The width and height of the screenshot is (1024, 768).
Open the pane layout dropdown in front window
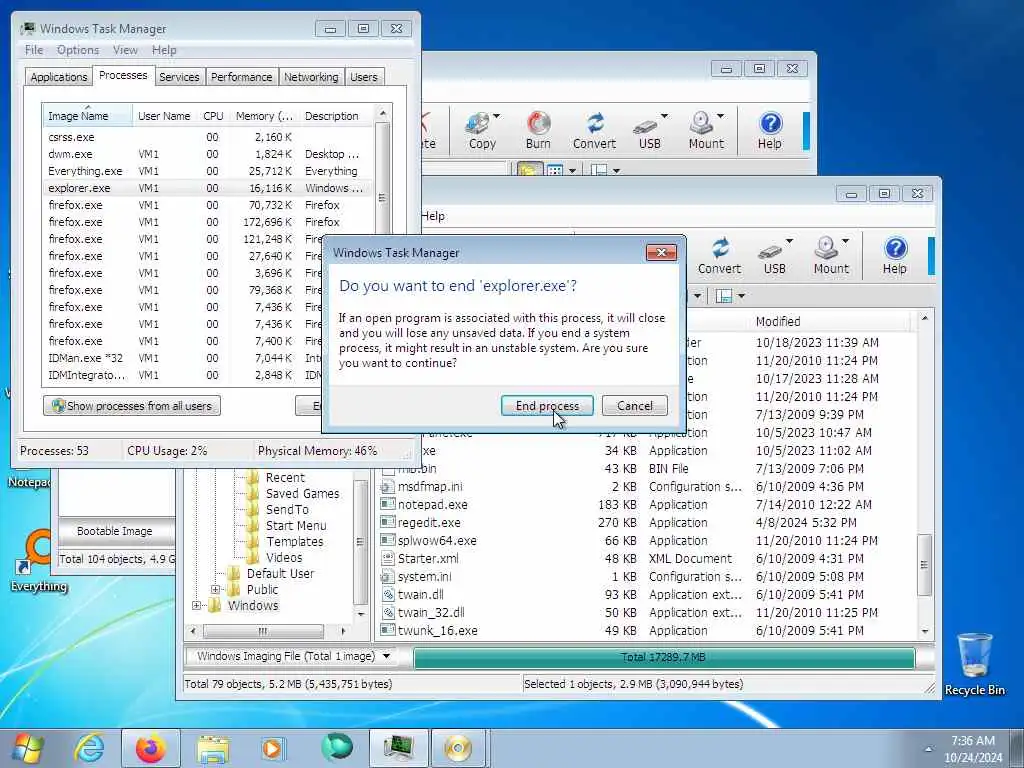742,296
